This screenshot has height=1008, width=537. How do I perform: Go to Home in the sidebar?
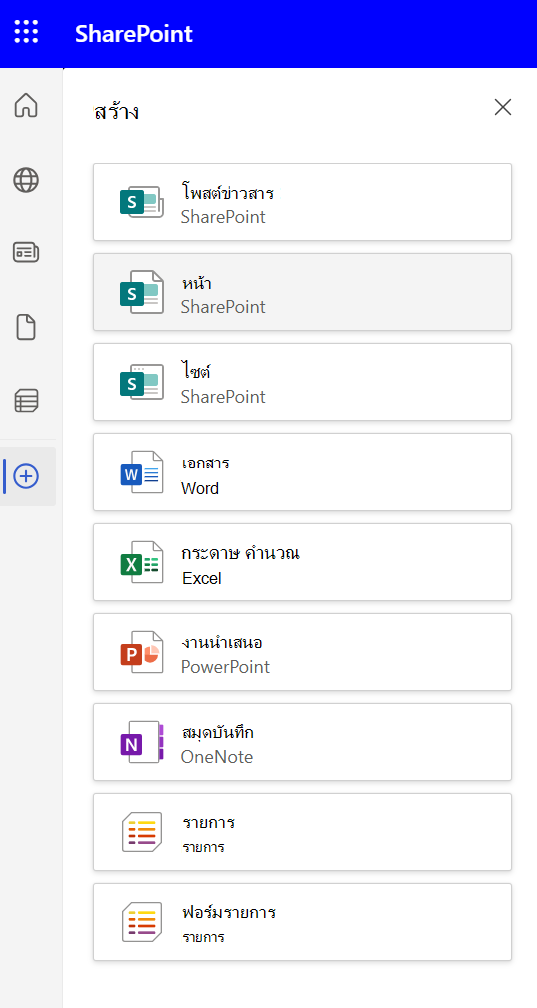(x=26, y=105)
